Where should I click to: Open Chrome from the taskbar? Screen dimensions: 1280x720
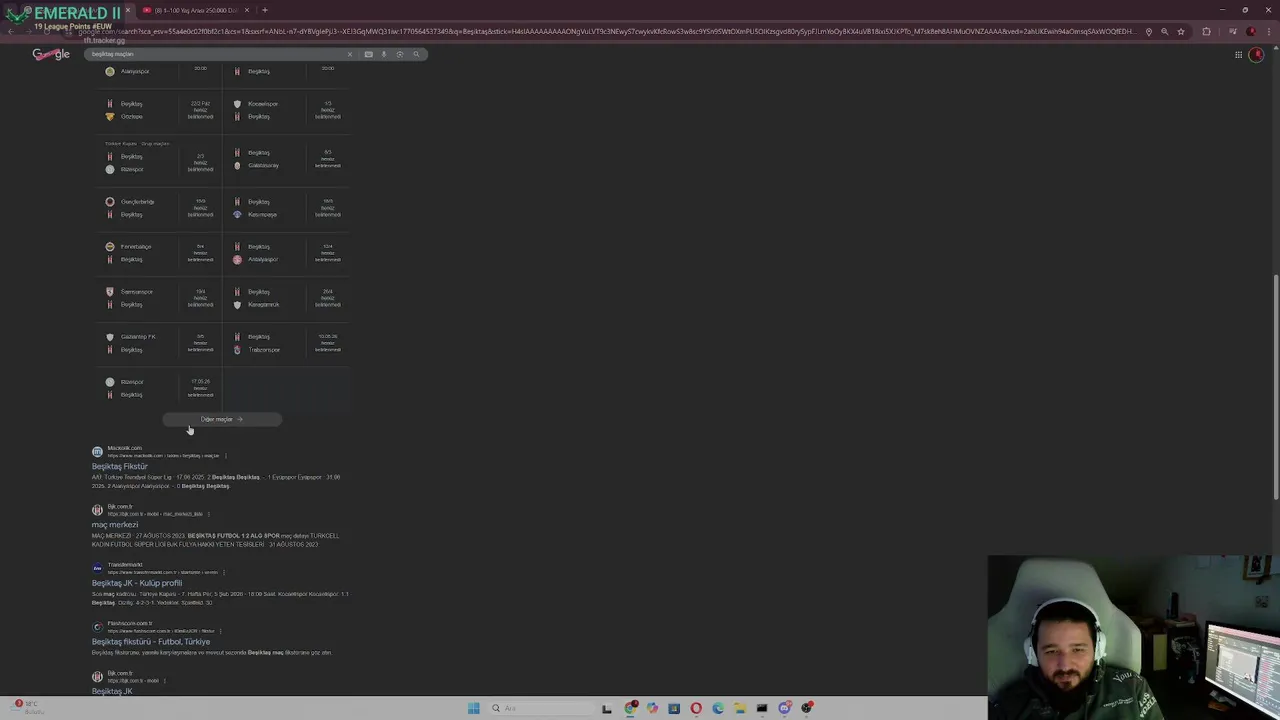631,708
